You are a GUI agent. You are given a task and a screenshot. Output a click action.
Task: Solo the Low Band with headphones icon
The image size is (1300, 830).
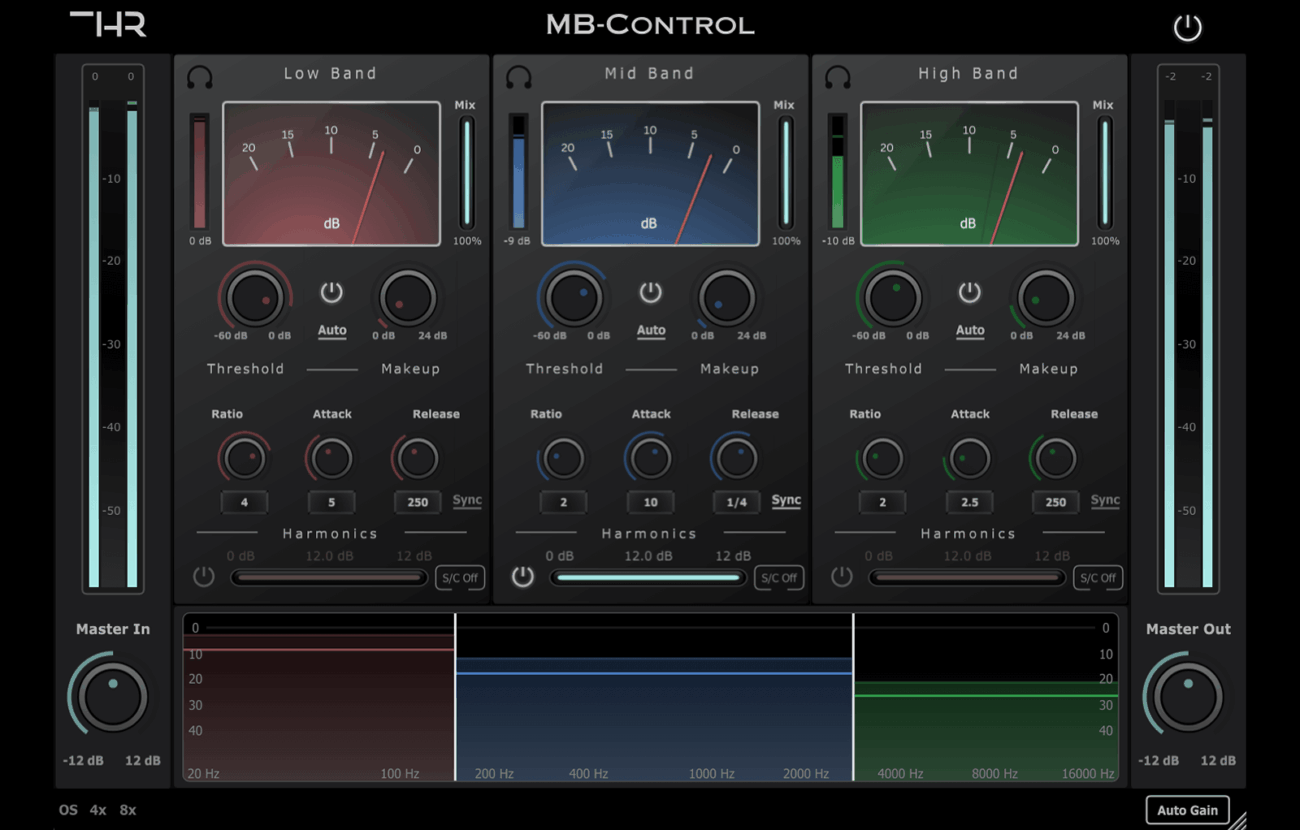[x=200, y=77]
